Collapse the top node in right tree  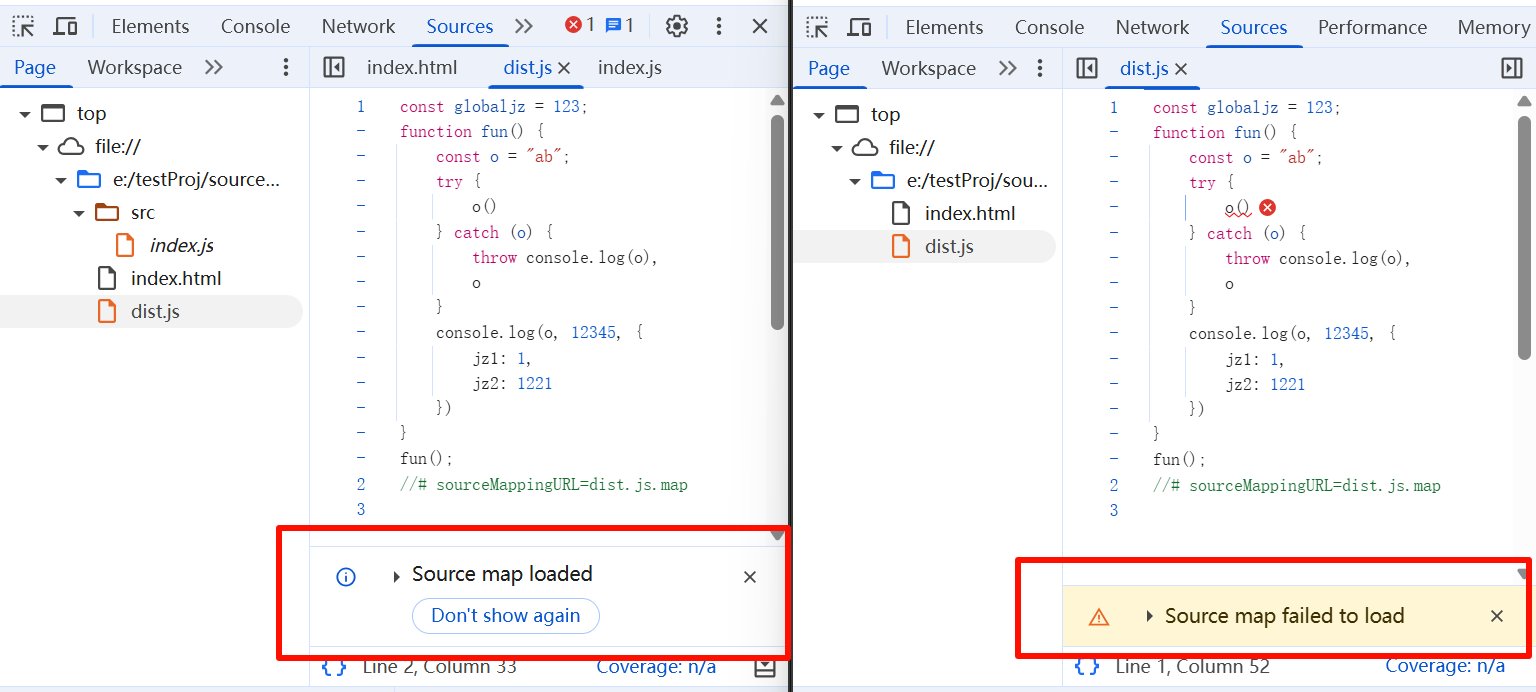(x=819, y=115)
